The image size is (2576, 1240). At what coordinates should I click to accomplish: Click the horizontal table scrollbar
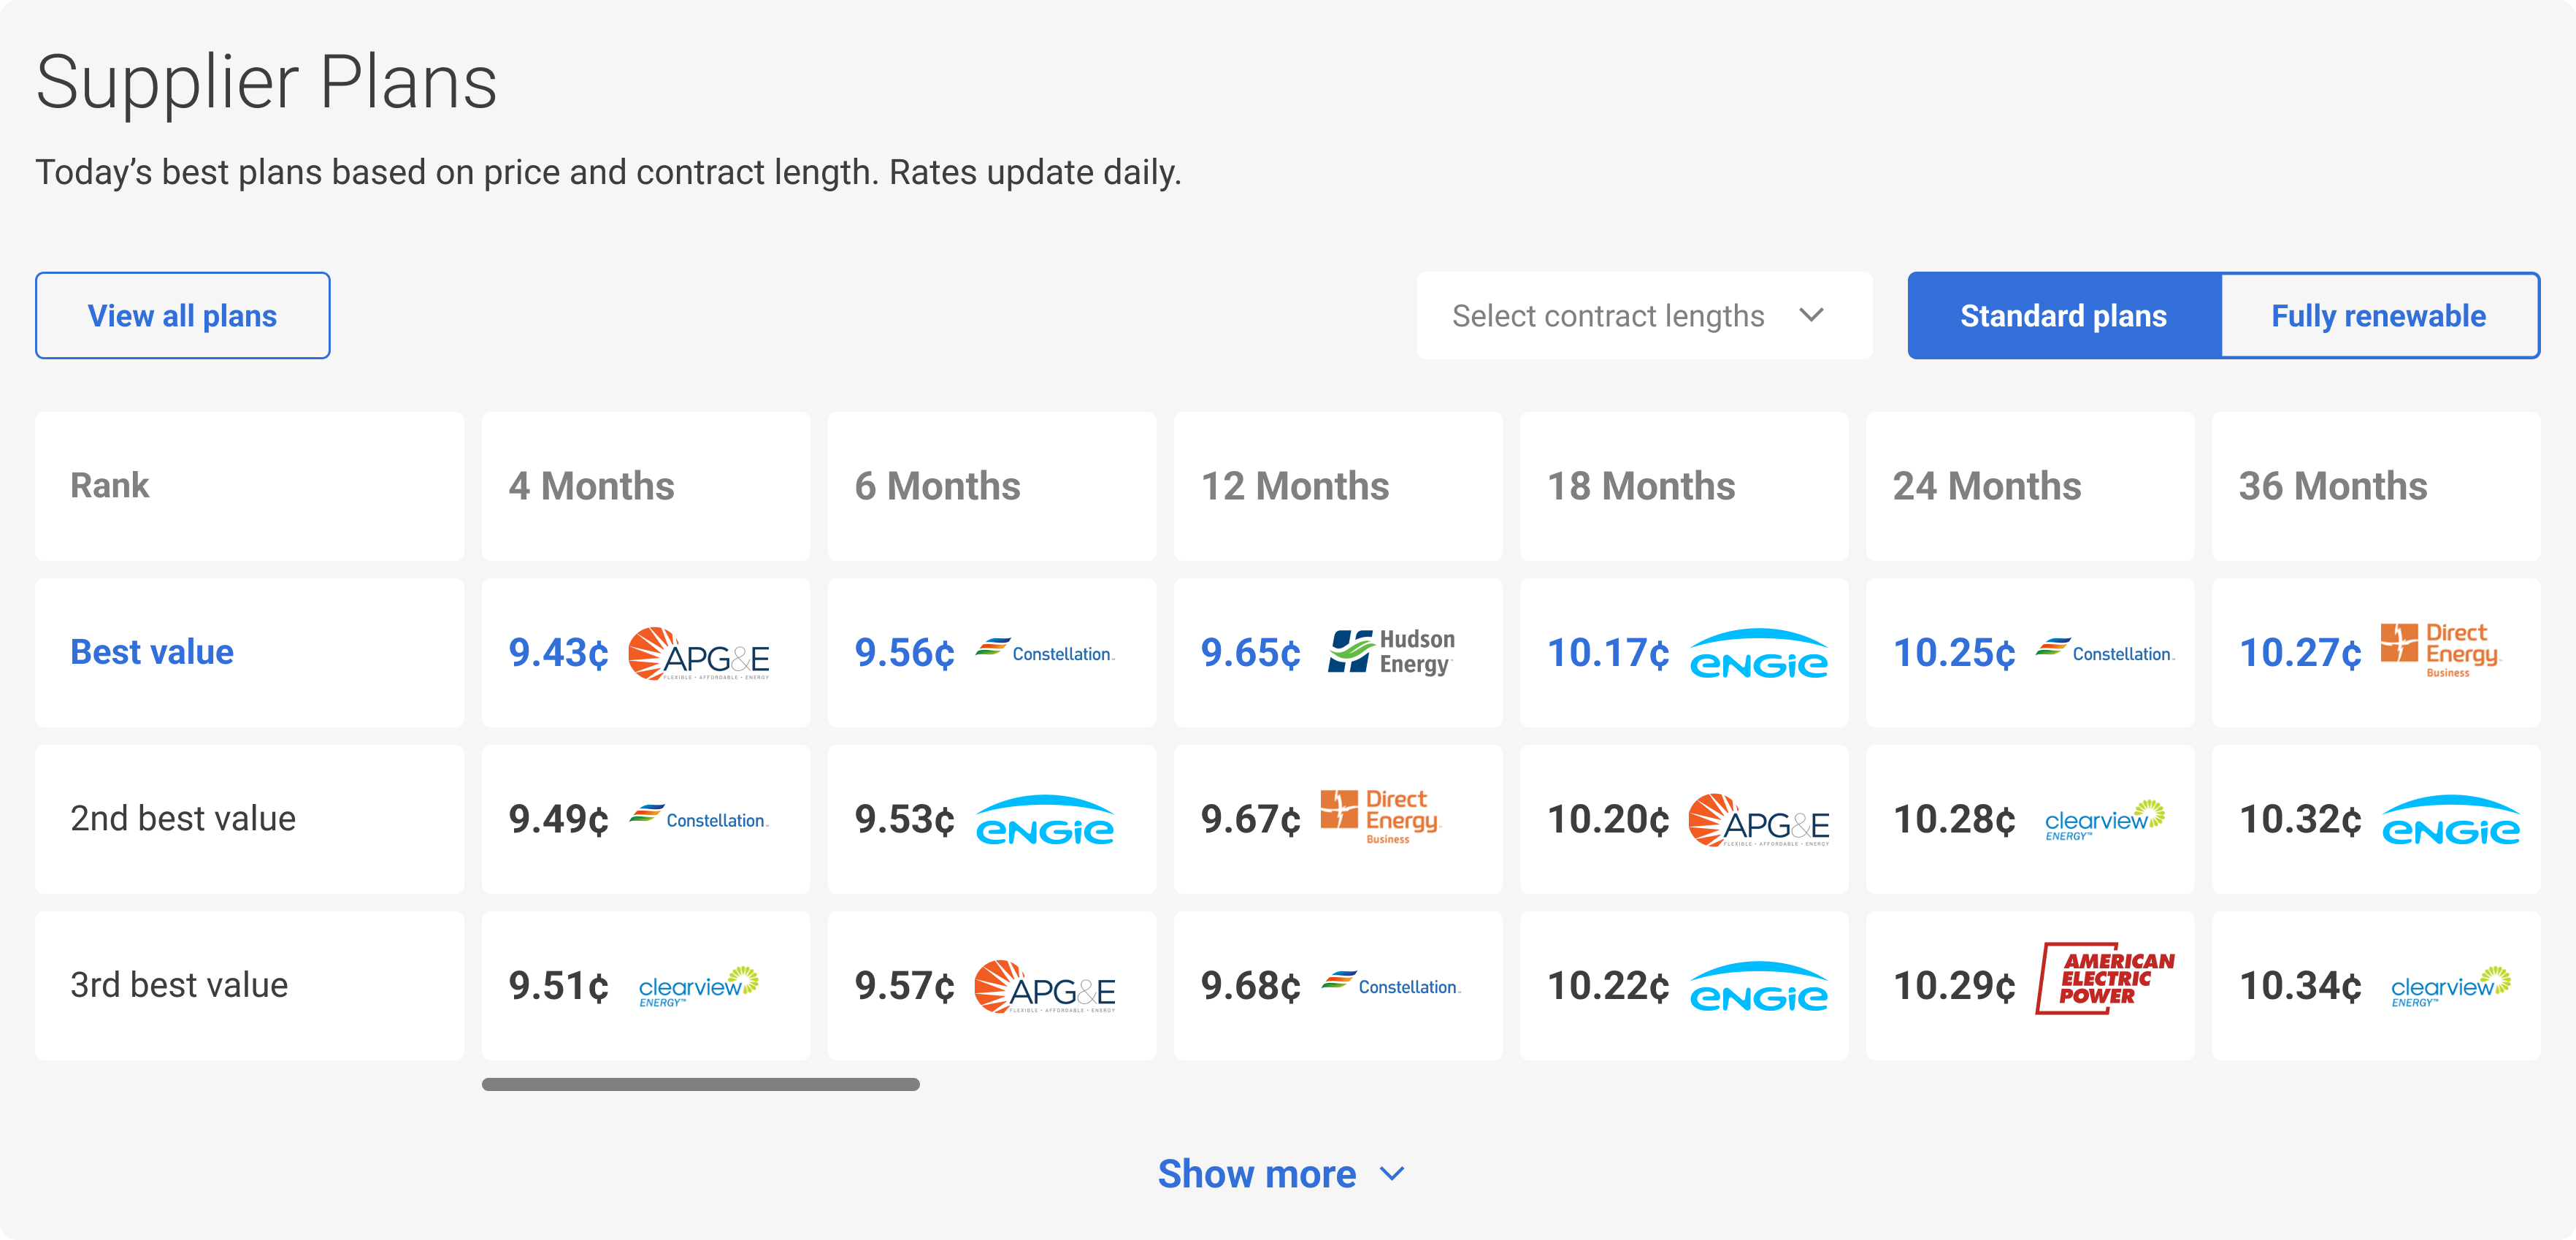[x=700, y=1084]
